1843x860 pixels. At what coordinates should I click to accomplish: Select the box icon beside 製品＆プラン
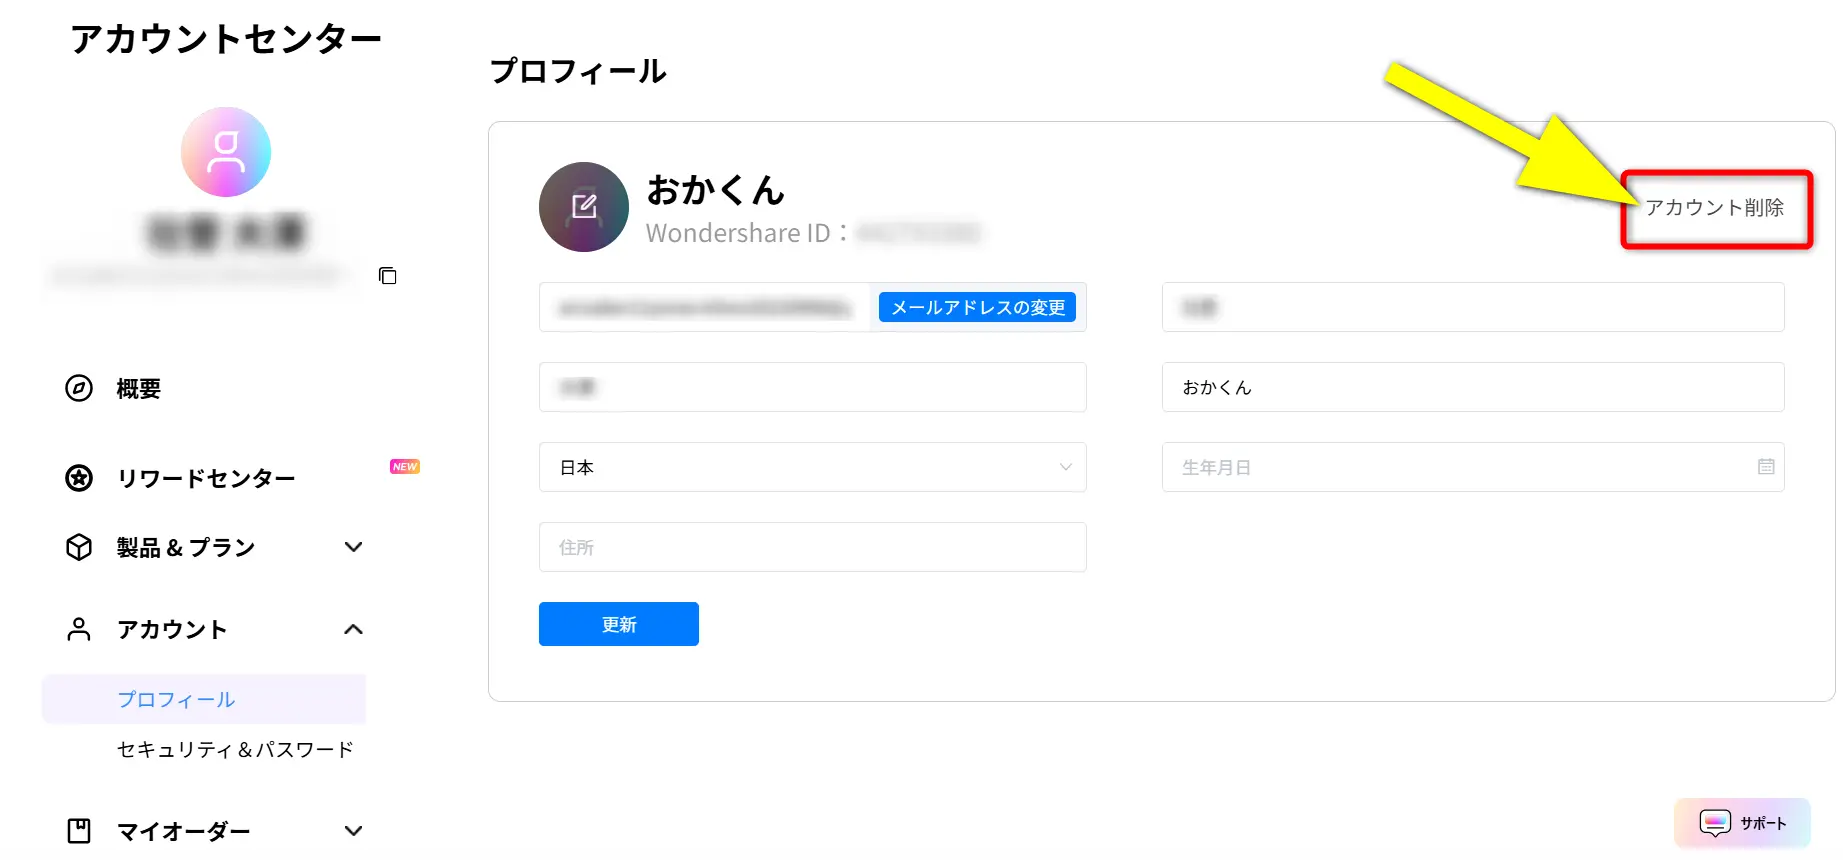78,547
